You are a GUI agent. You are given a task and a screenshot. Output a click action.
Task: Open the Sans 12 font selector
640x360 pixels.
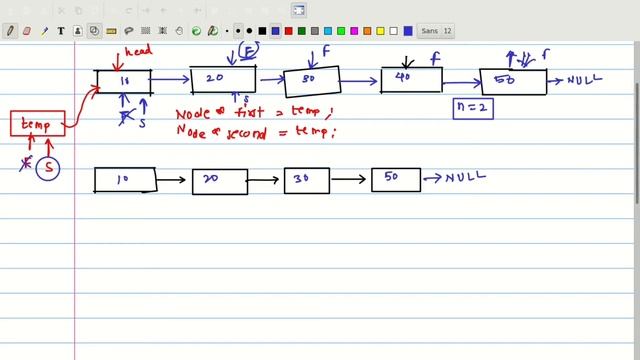[x=436, y=31]
